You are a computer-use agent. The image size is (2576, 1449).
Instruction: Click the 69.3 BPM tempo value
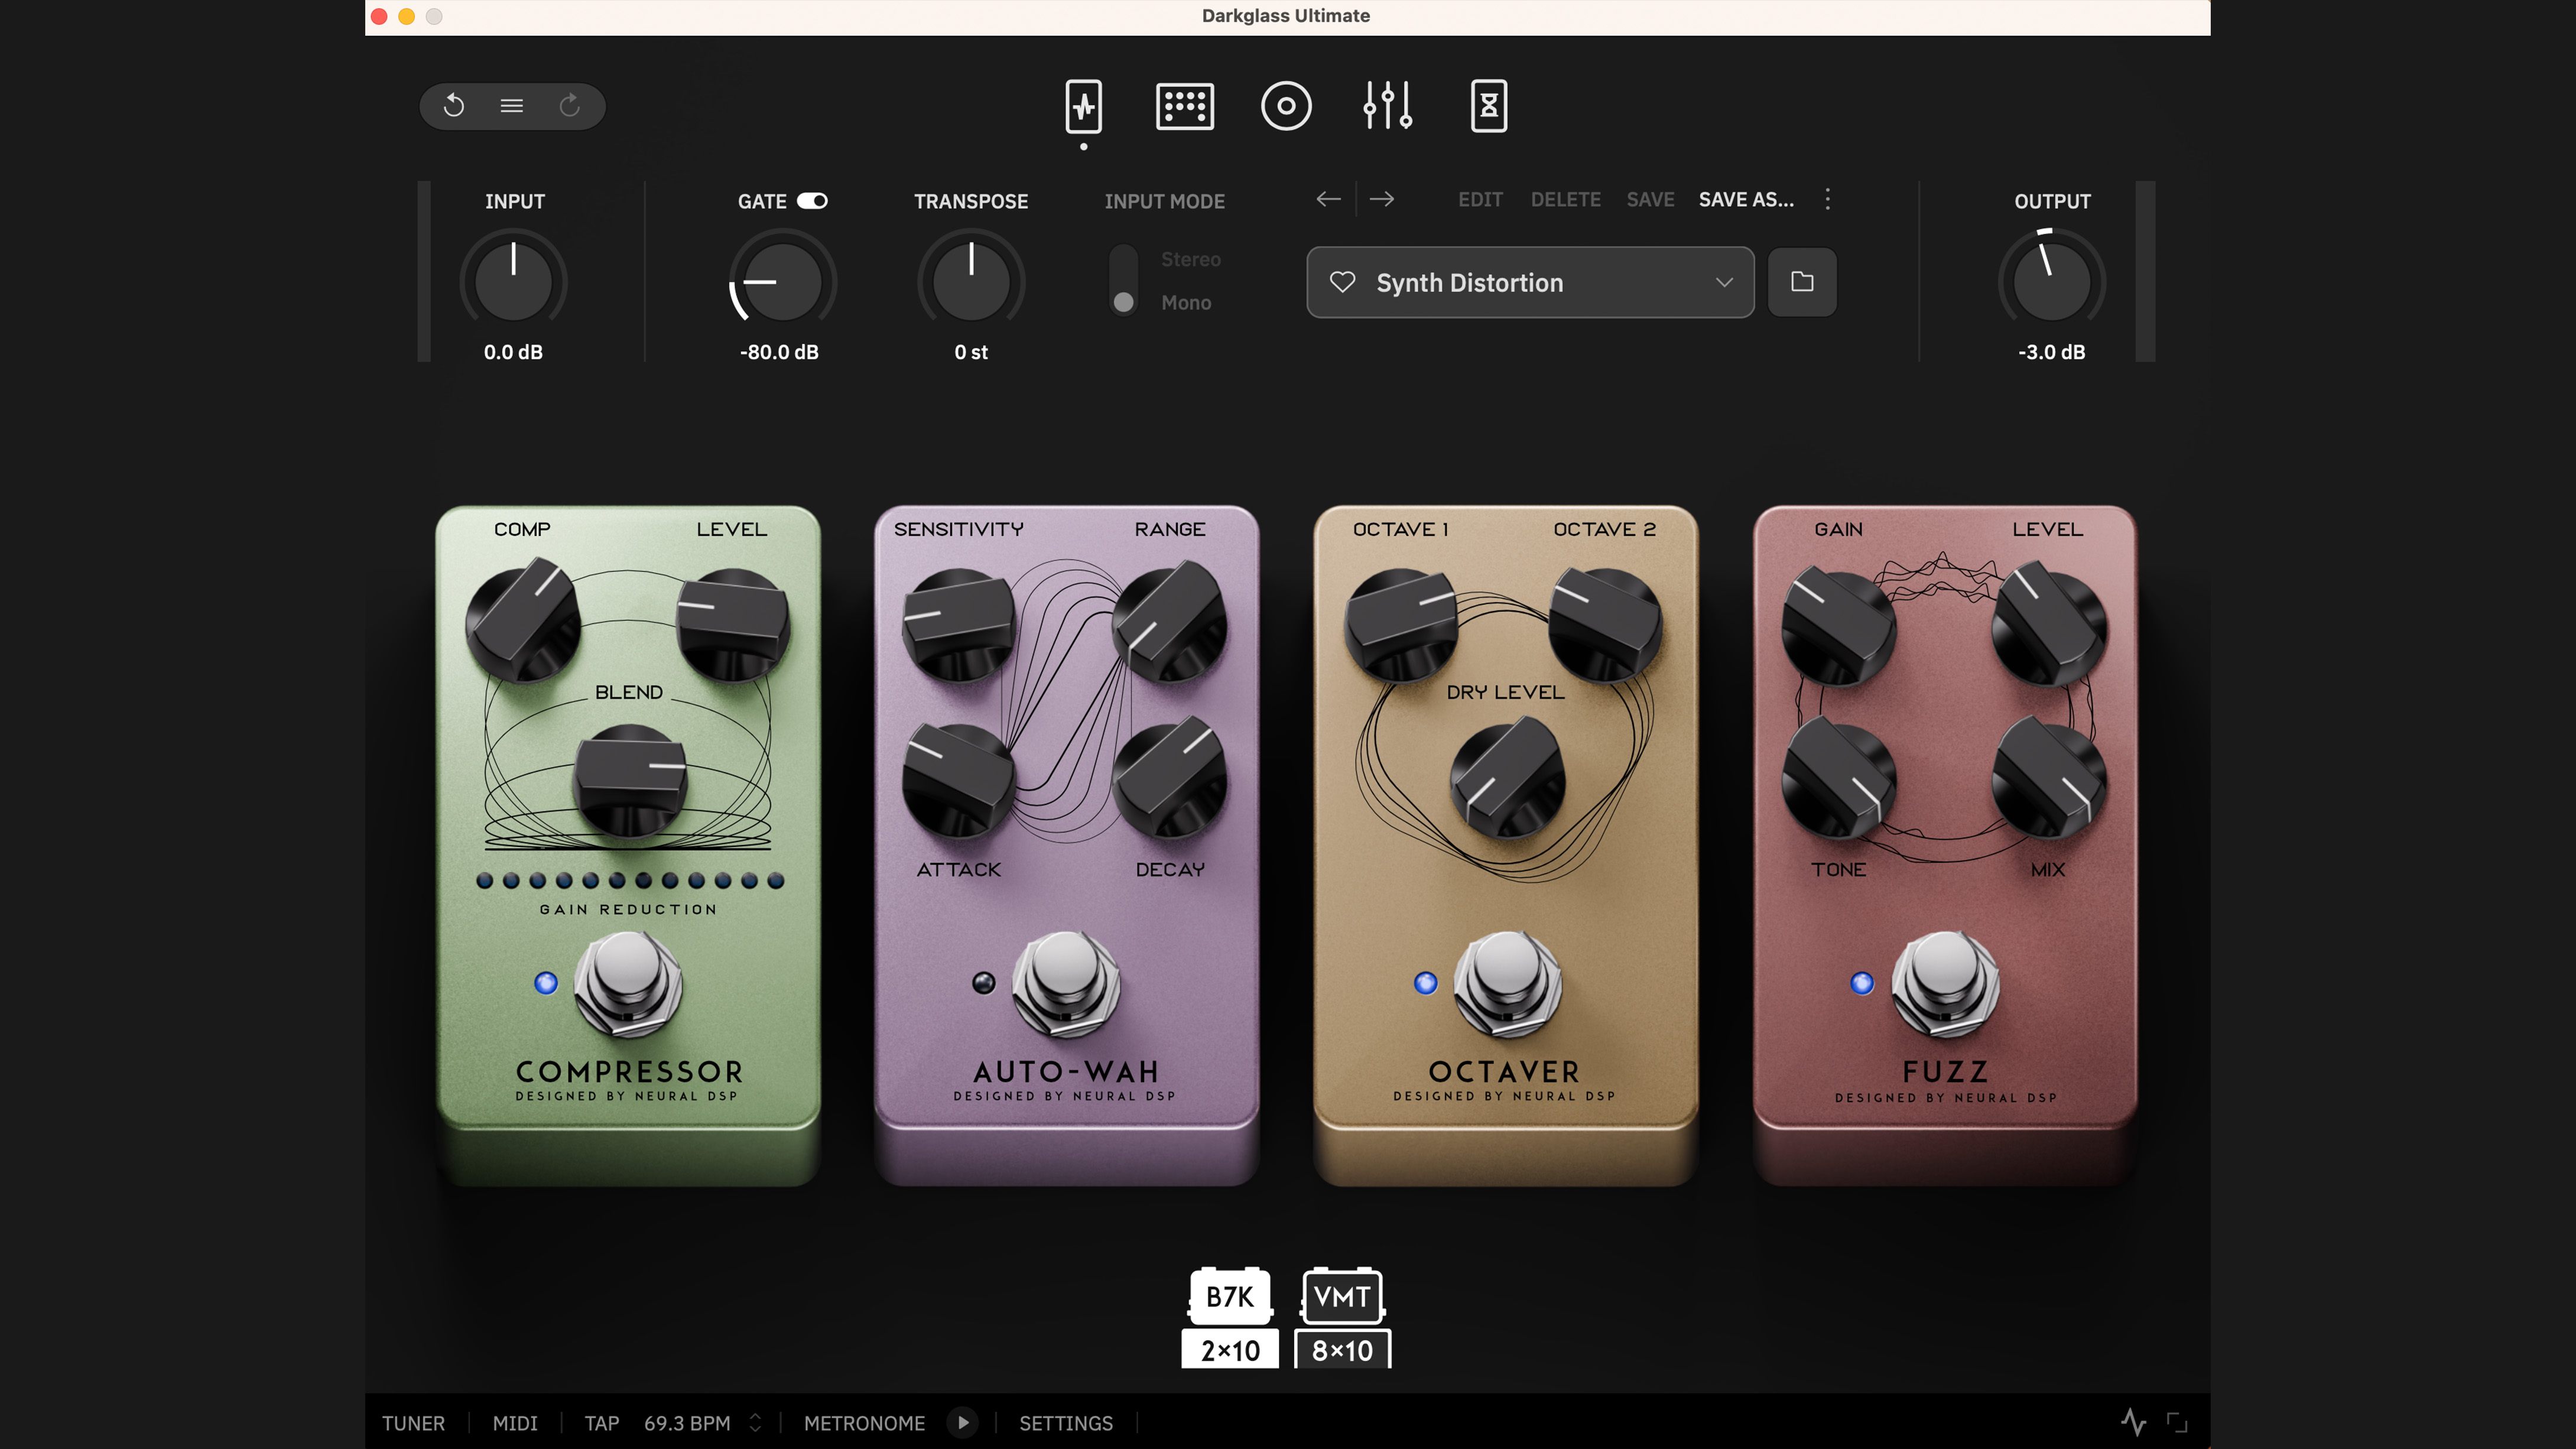(x=687, y=1423)
